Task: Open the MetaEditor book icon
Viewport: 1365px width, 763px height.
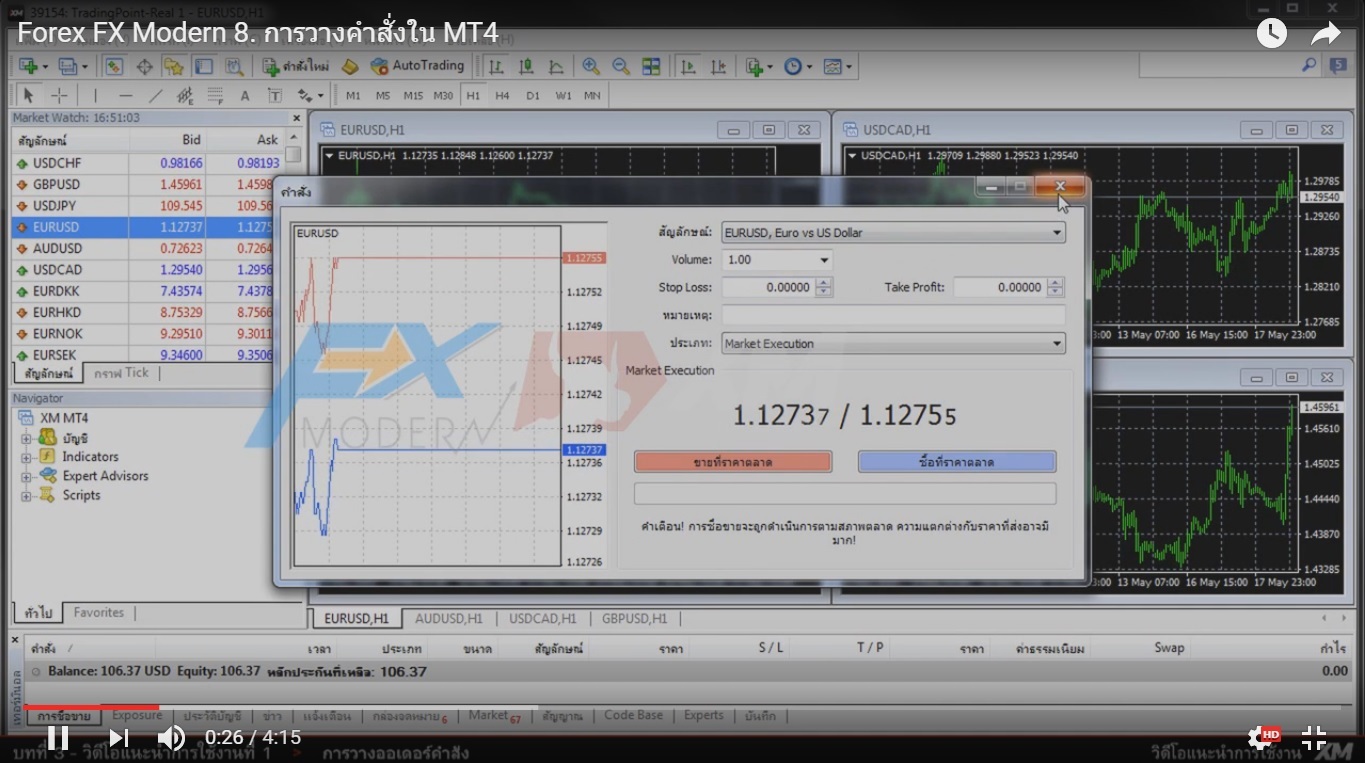Action: pos(350,66)
